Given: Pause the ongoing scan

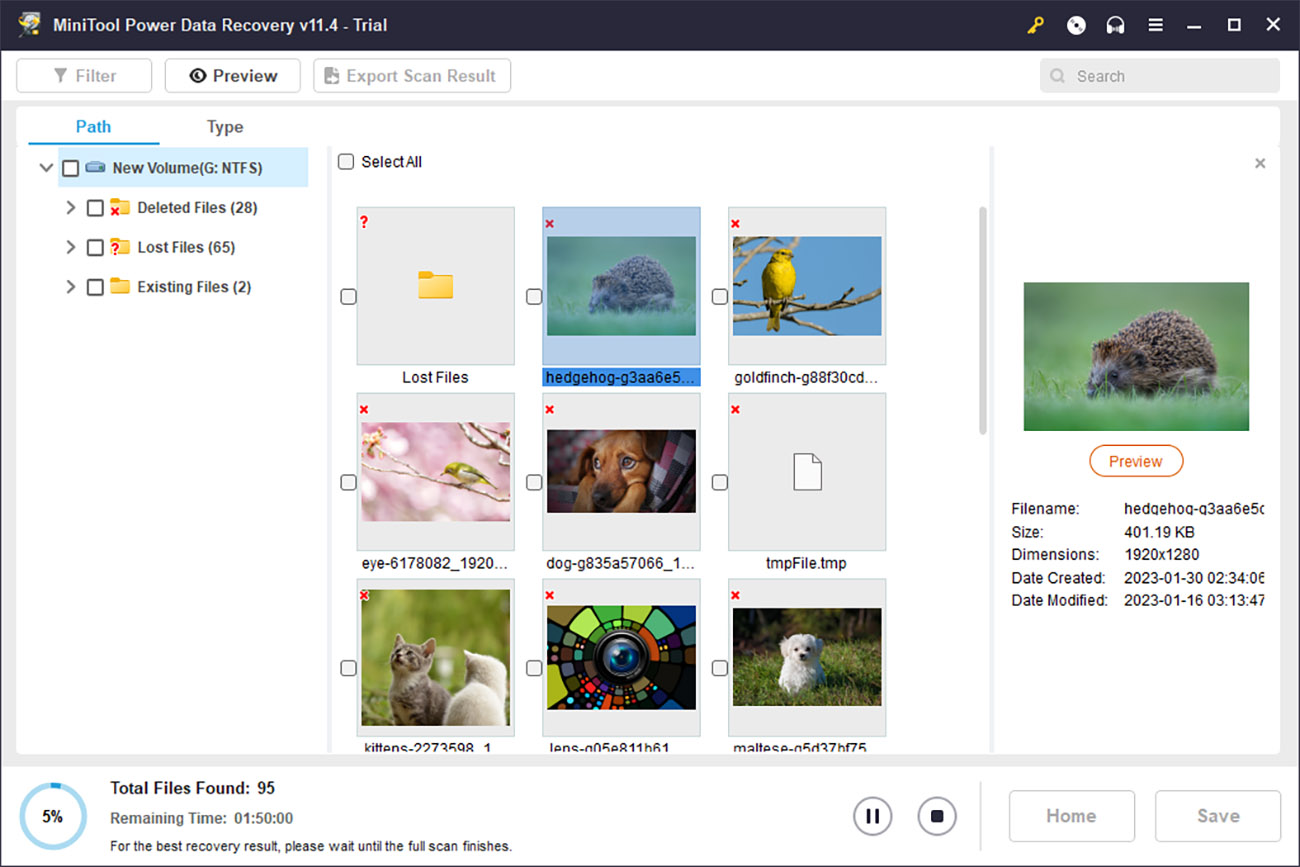Looking at the screenshot, I should pos(872,816).
